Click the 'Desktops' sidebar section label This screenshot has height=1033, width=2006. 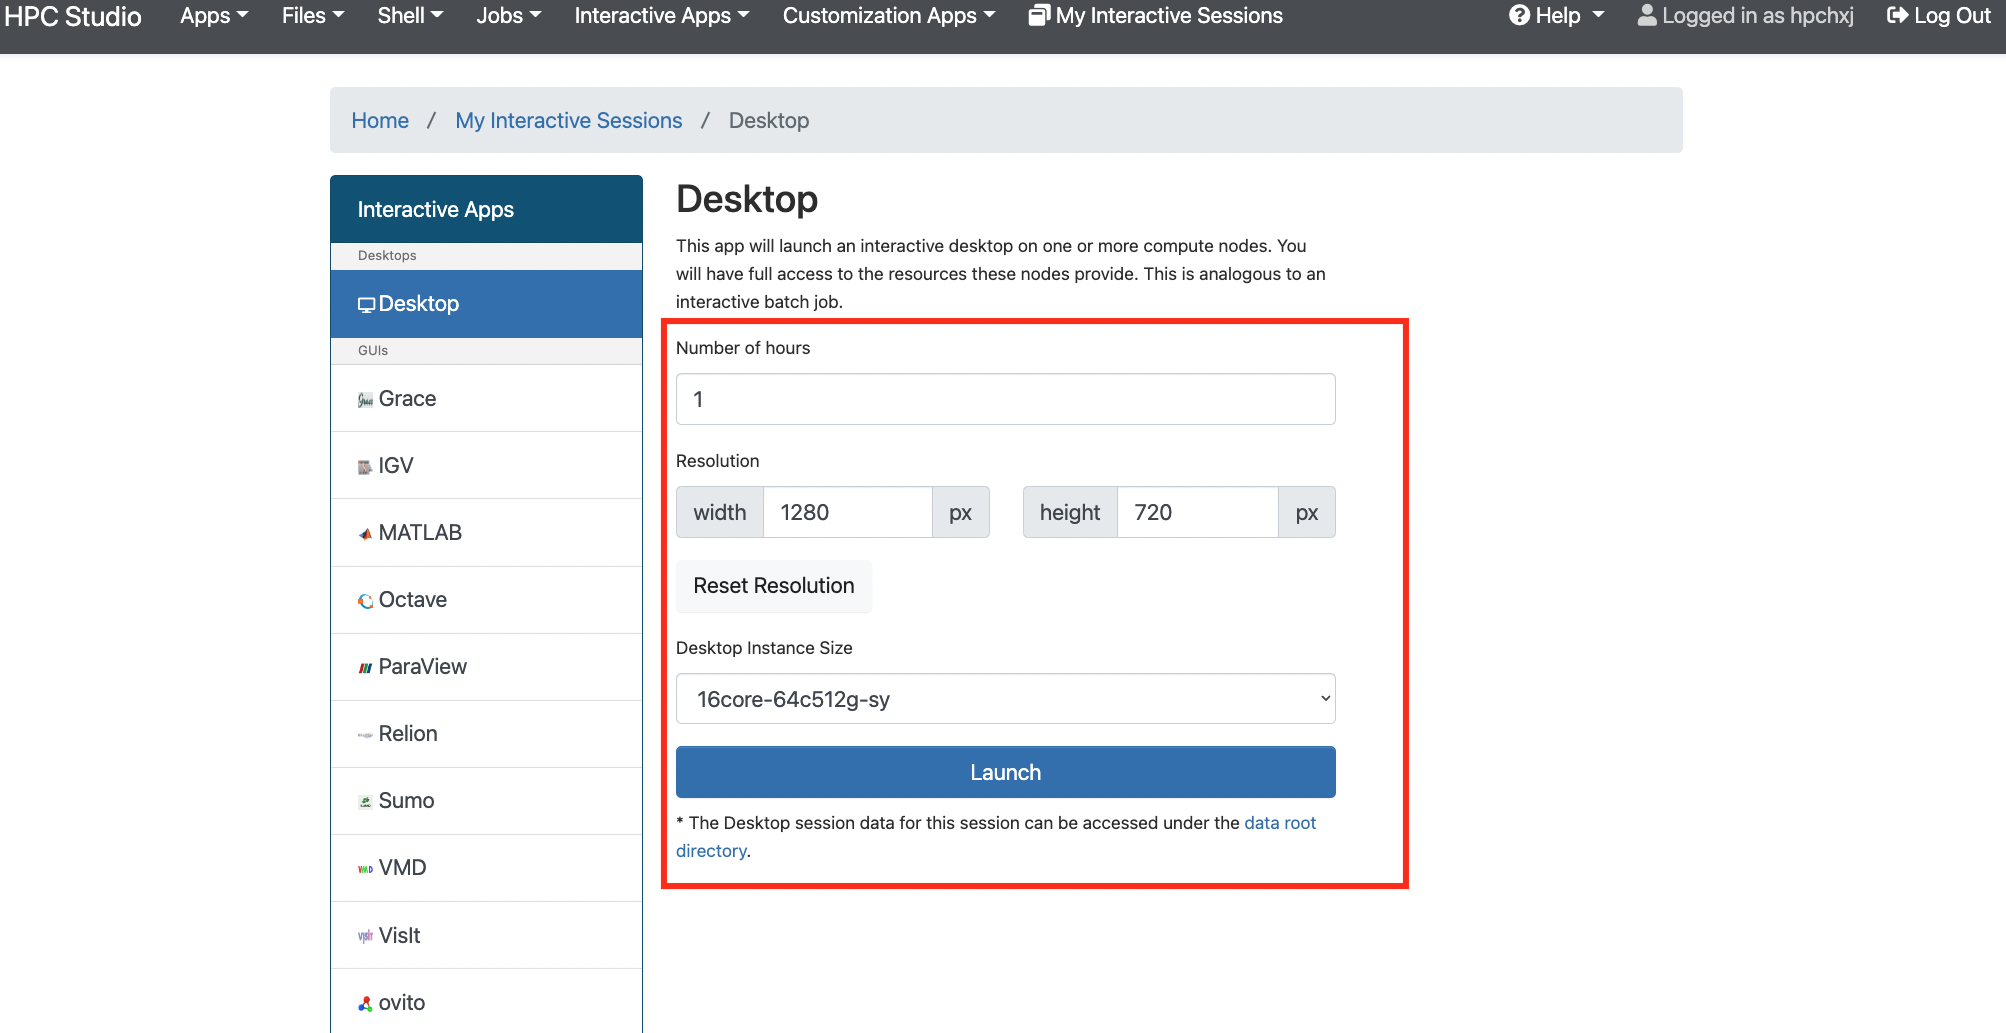[387, 256]
